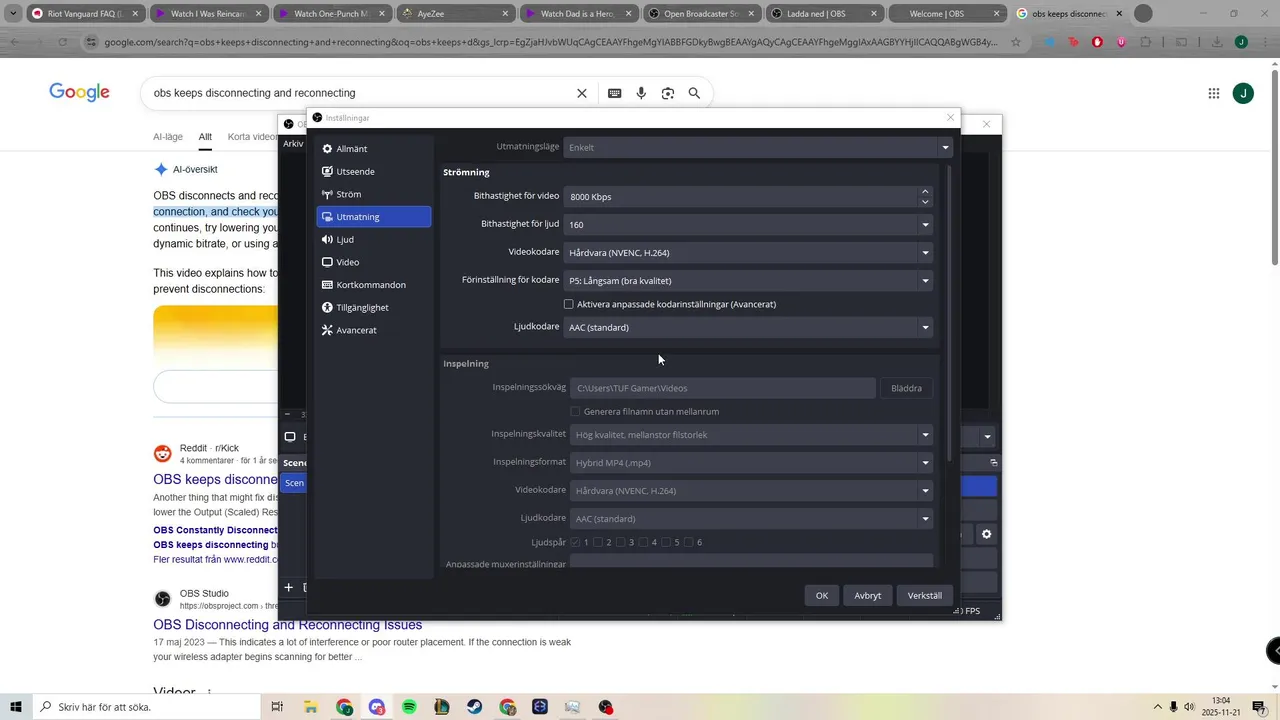This screenshot has height=720, width=1280.
Task: Switch to the Riot Vanguard FAQ tab
Action: point(85,14)
